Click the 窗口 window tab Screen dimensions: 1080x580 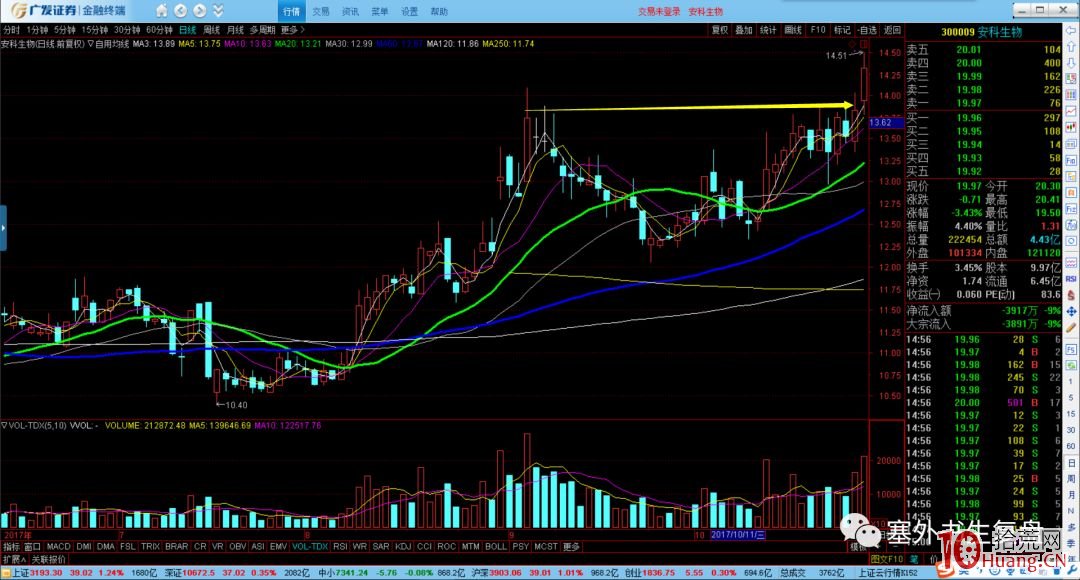32,547
